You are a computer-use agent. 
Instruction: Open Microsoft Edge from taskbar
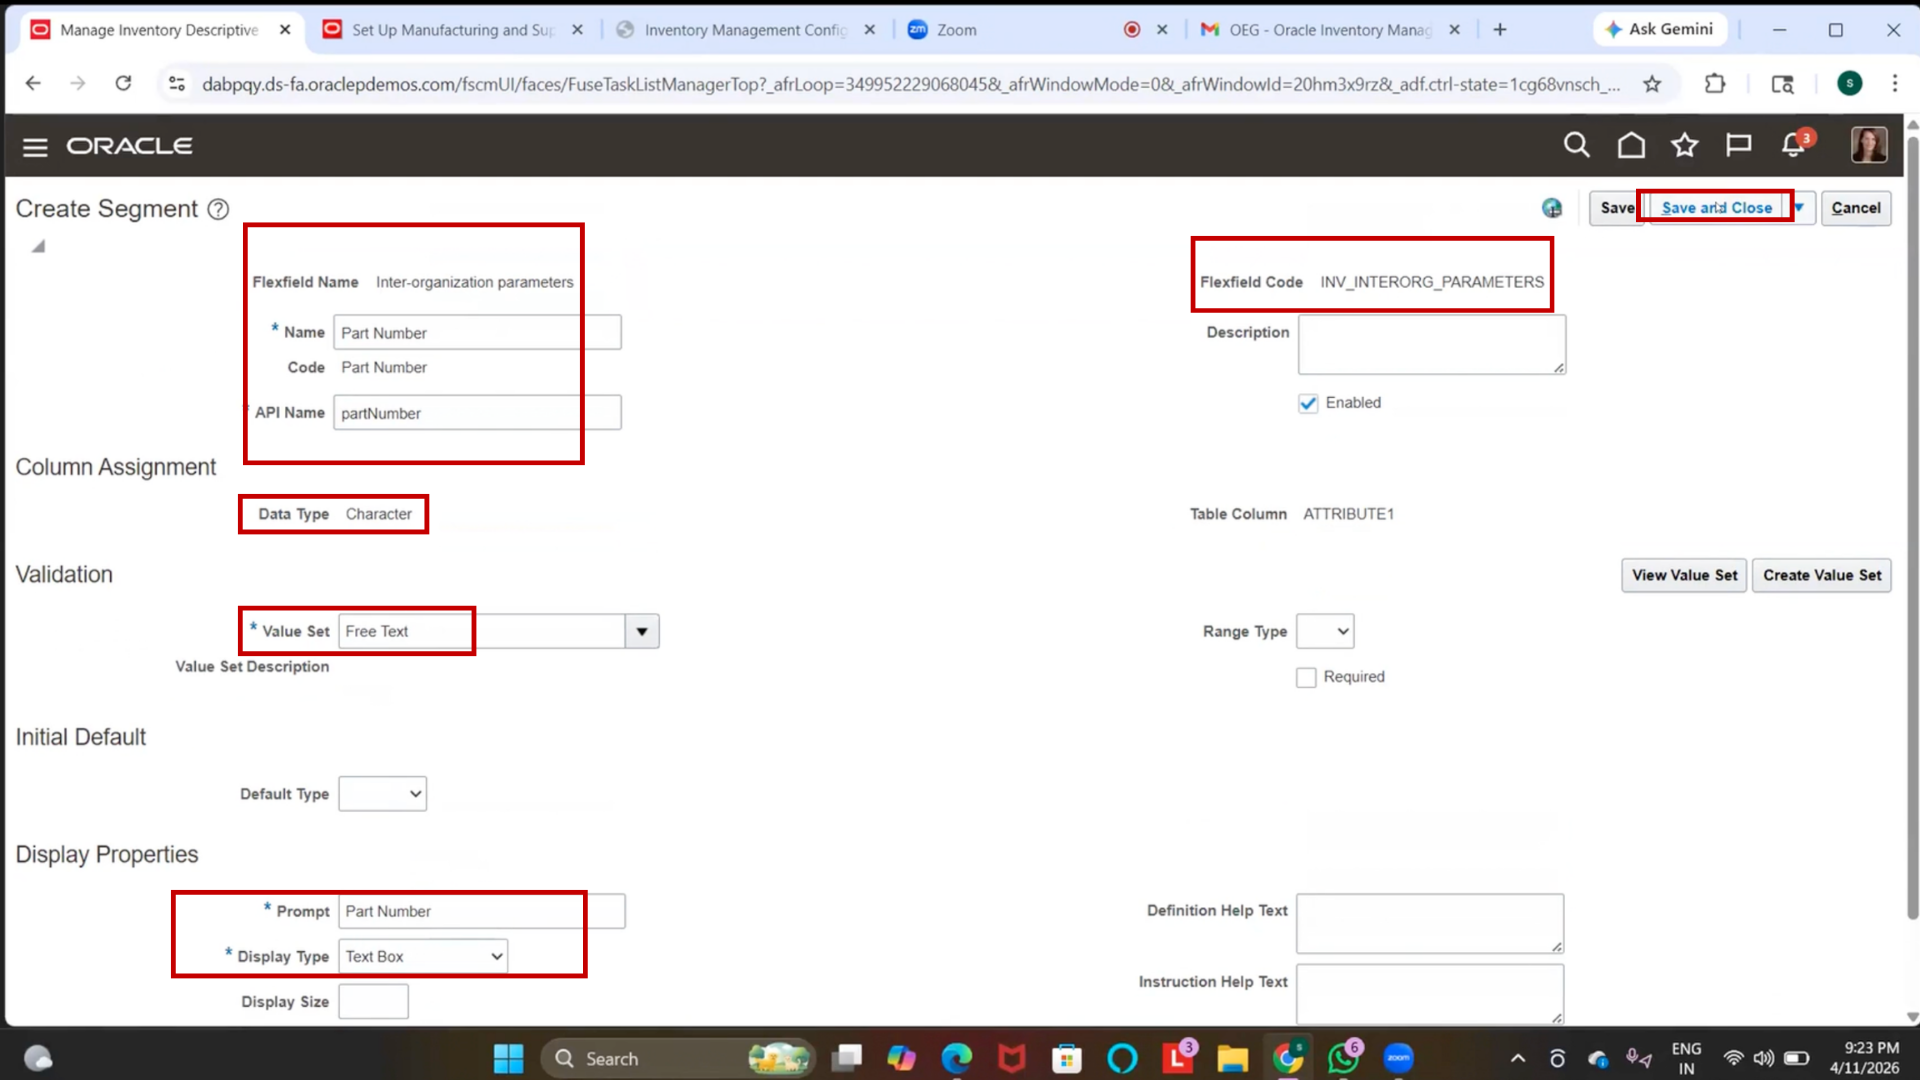[x=956, y=1058]
